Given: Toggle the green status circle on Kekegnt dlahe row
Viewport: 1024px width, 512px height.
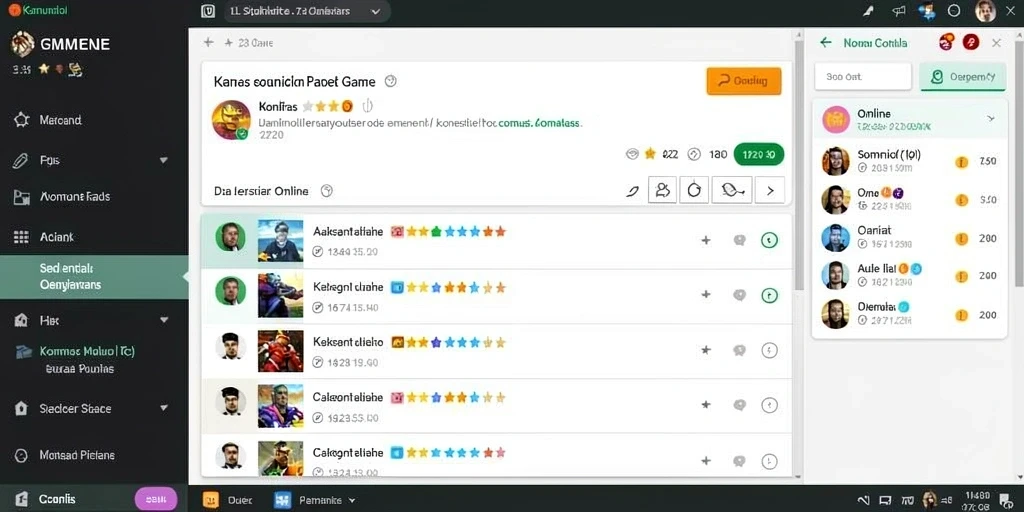Looking at the screenshot, I should 769,295.
